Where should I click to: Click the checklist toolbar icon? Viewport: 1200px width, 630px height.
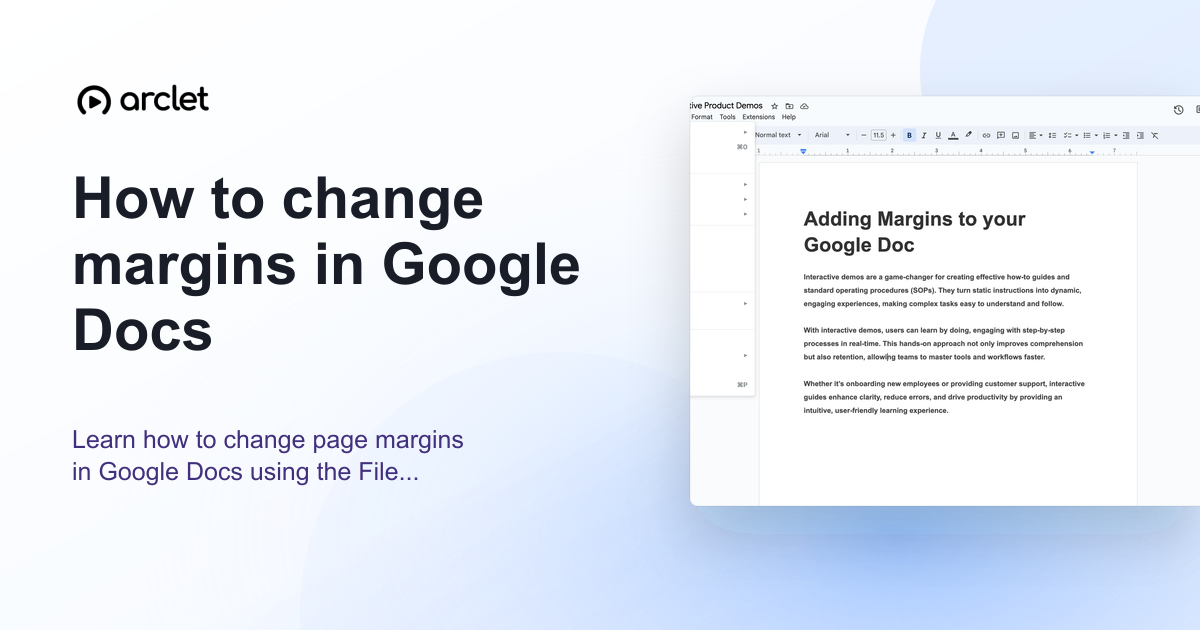tap(1067, 135)
